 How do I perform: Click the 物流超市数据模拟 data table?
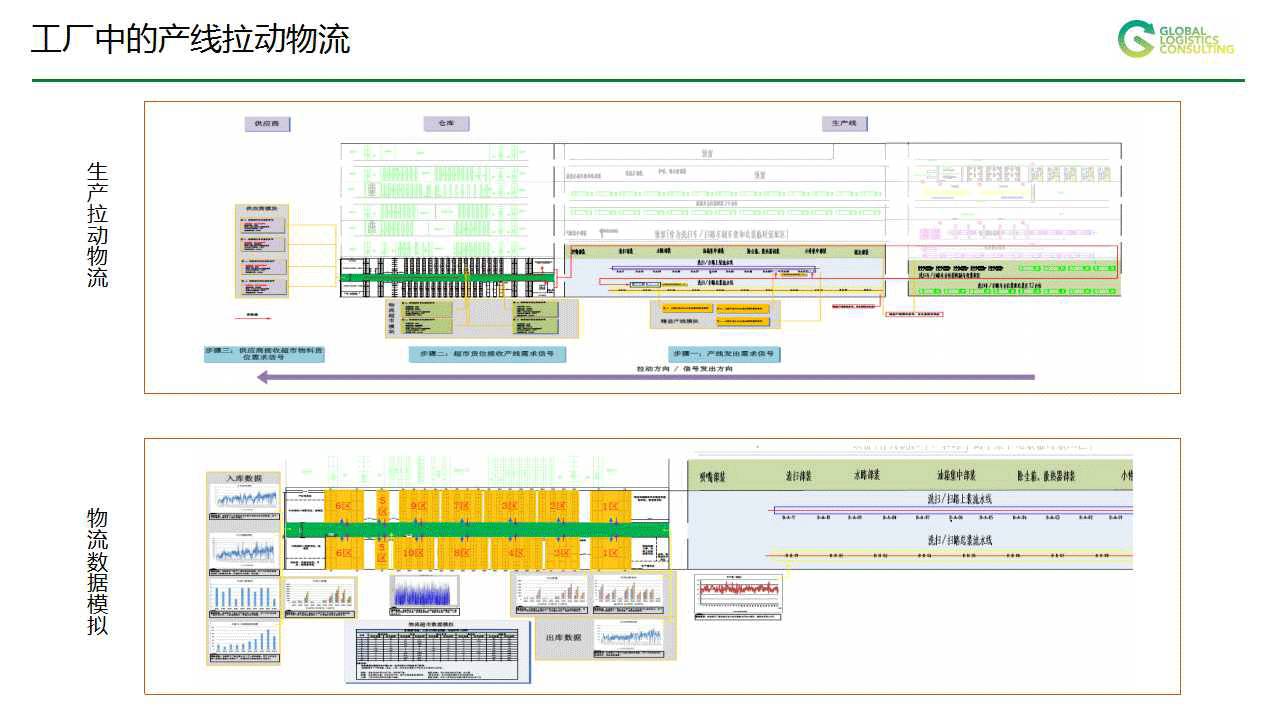point(438,651)
